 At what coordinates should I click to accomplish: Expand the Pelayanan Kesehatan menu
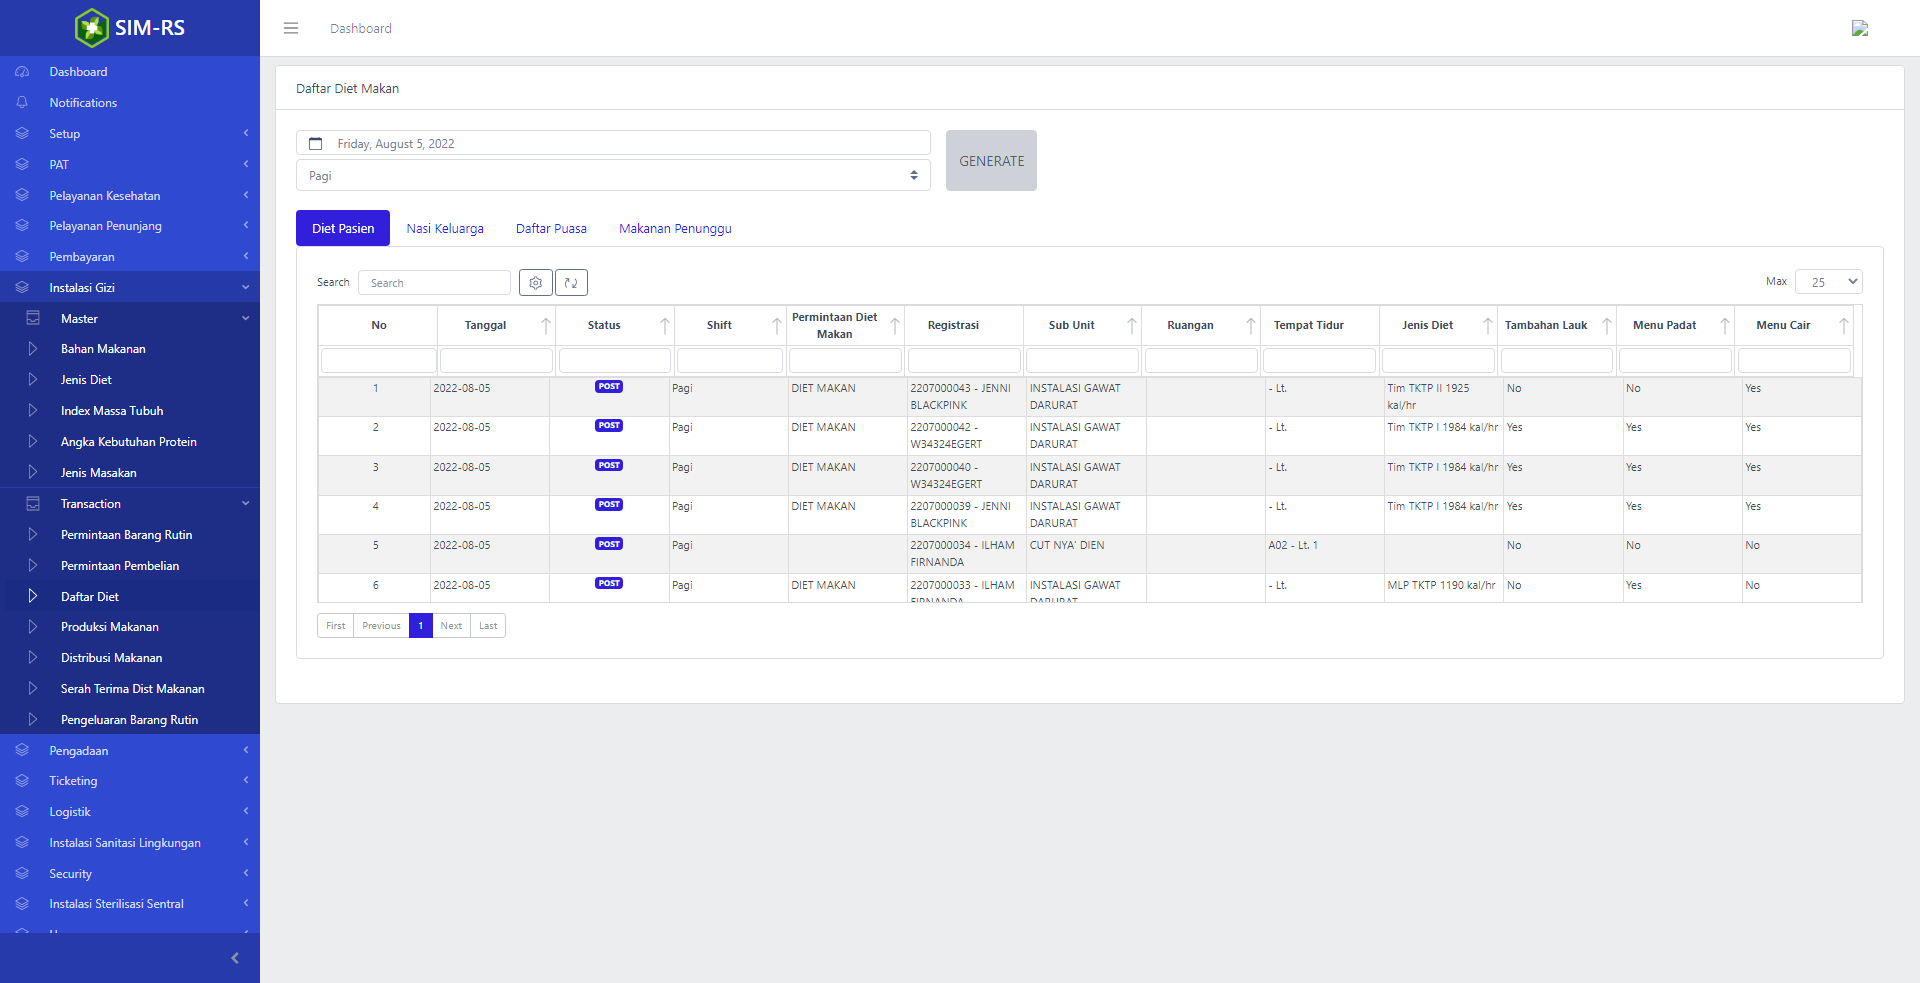105,196
